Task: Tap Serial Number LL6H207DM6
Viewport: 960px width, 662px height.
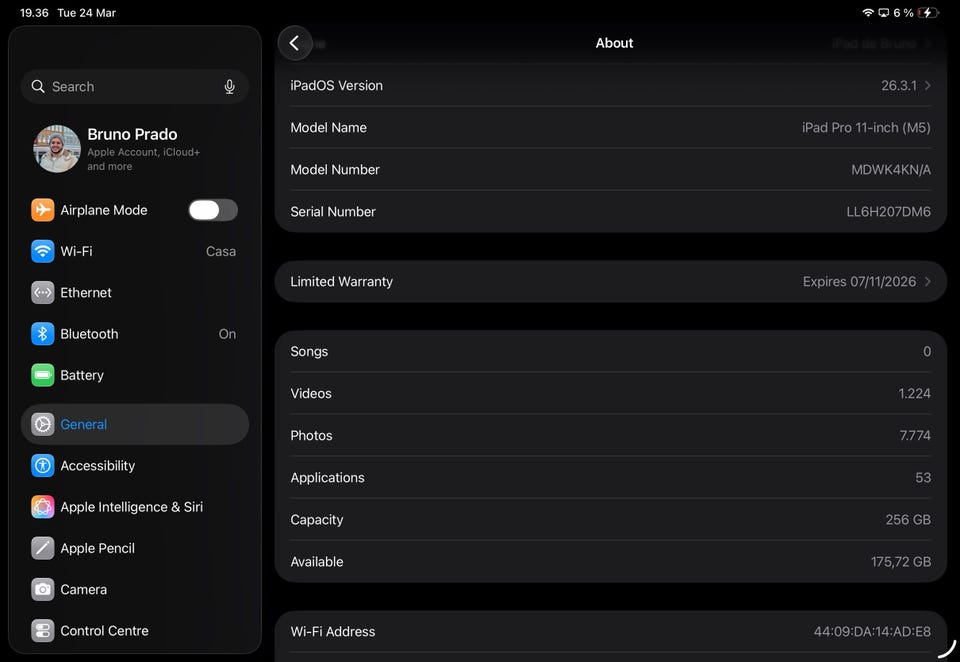Action: click(888, 212)
